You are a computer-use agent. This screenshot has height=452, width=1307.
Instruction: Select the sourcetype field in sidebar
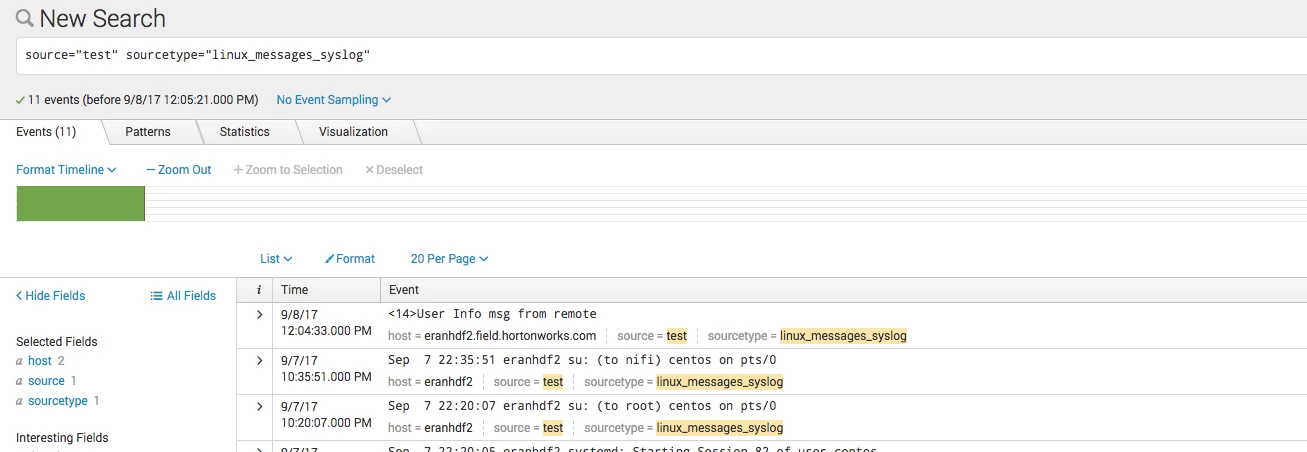point(58,401)
